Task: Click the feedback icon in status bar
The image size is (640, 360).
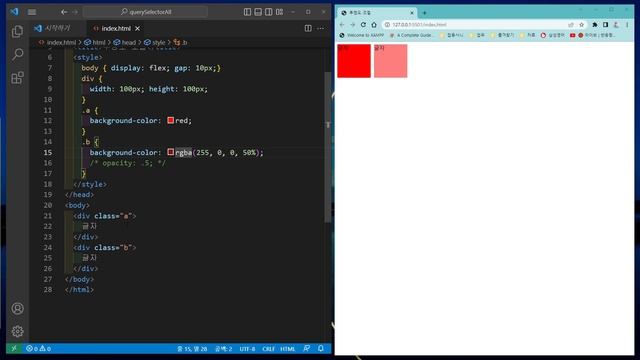Action: point(307,349)
